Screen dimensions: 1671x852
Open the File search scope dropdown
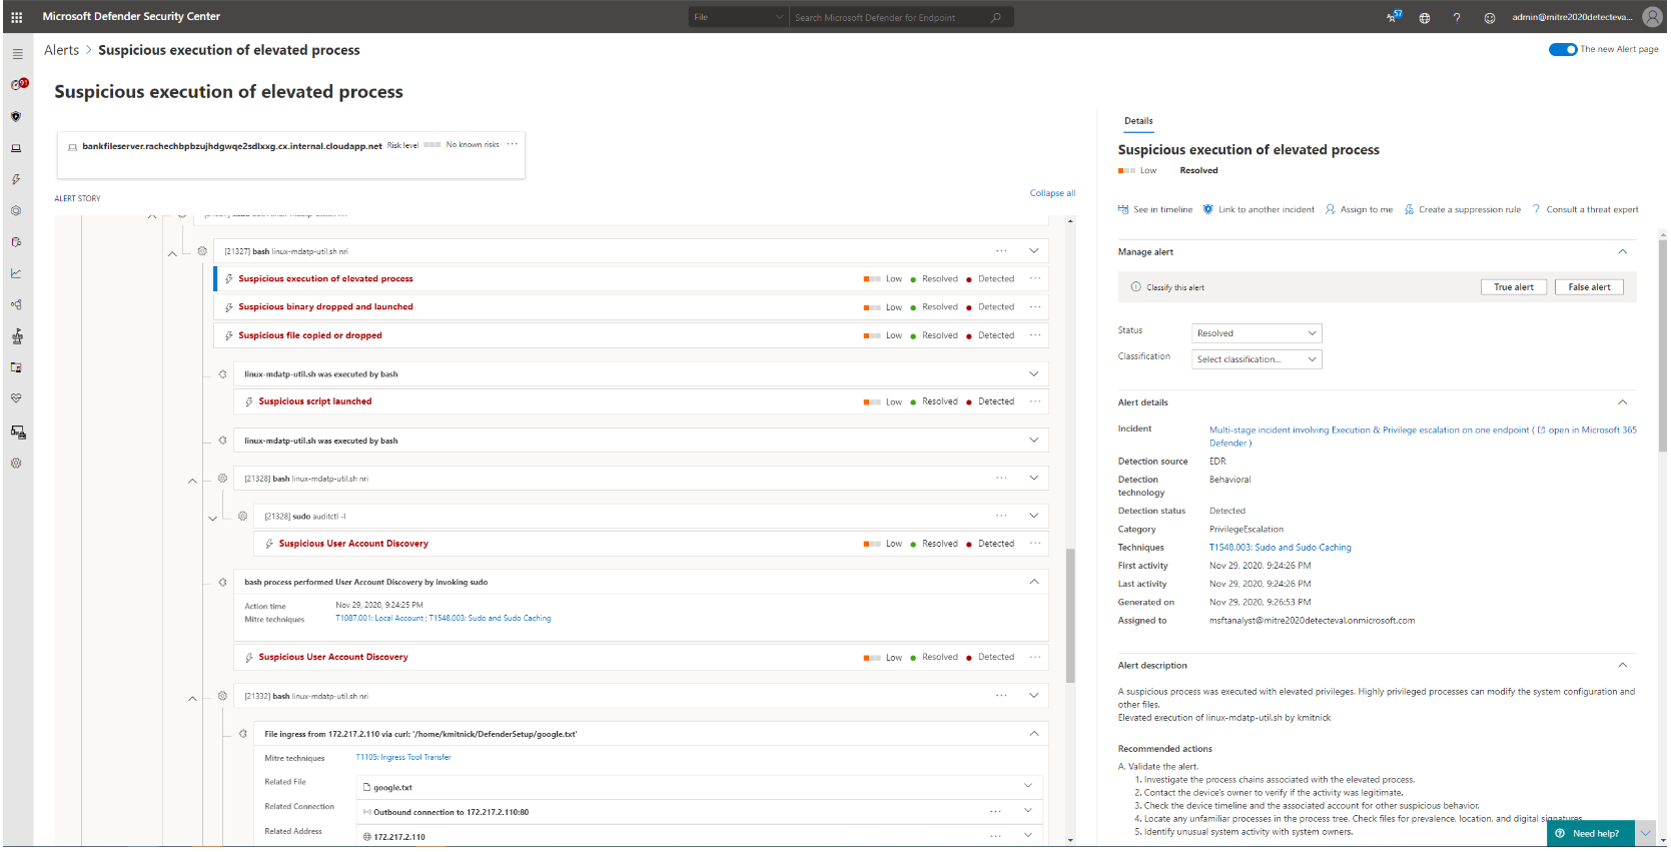[x=738, y=17]
